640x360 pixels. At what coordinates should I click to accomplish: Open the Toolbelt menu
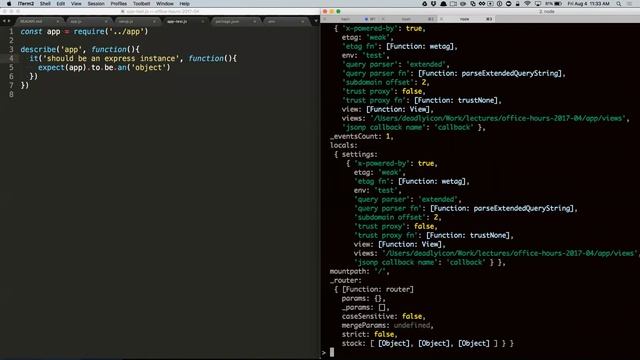(x=141, y=4)
